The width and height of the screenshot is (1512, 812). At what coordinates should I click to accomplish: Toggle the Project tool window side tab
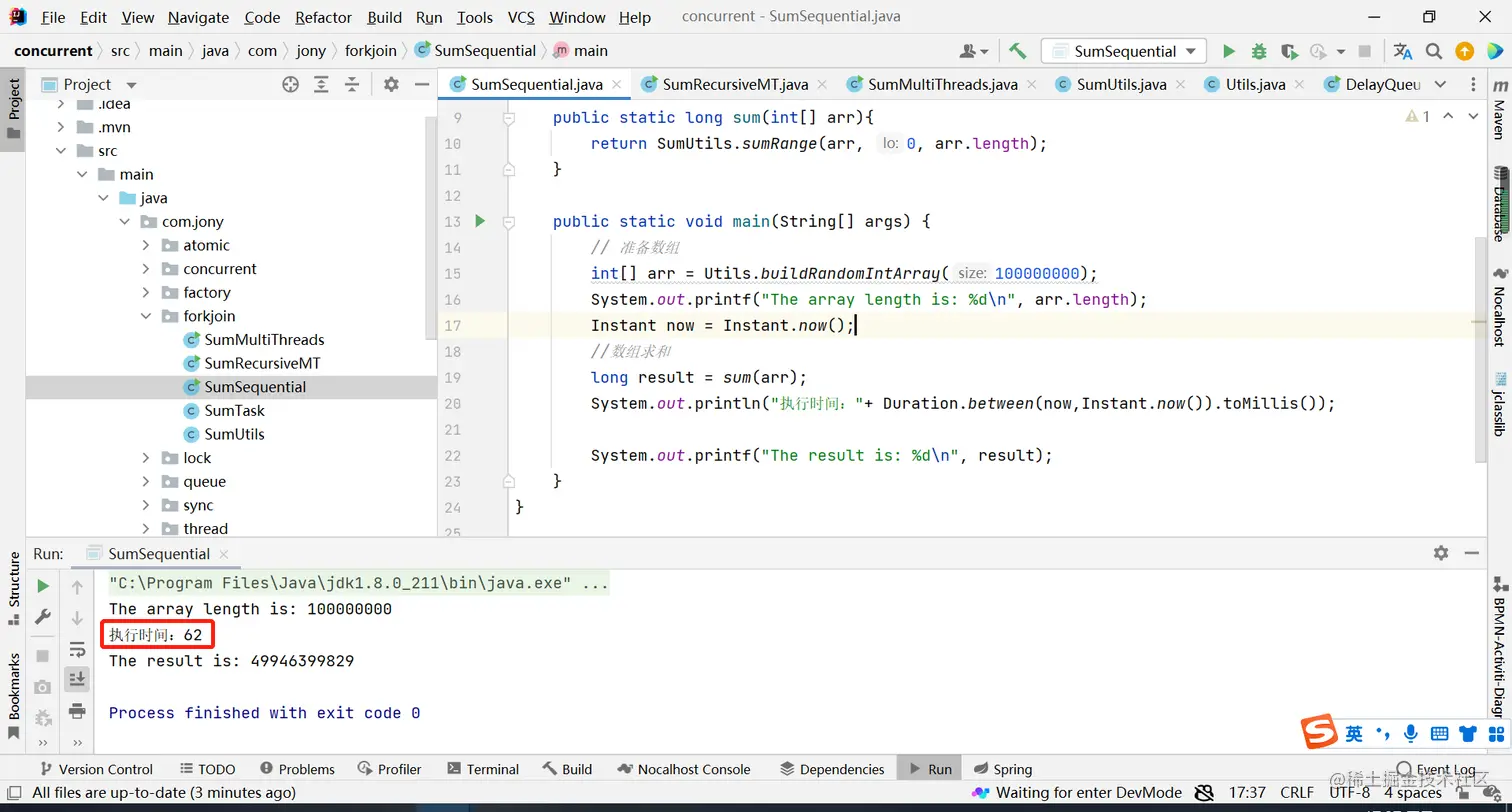[x=13, y=110]
